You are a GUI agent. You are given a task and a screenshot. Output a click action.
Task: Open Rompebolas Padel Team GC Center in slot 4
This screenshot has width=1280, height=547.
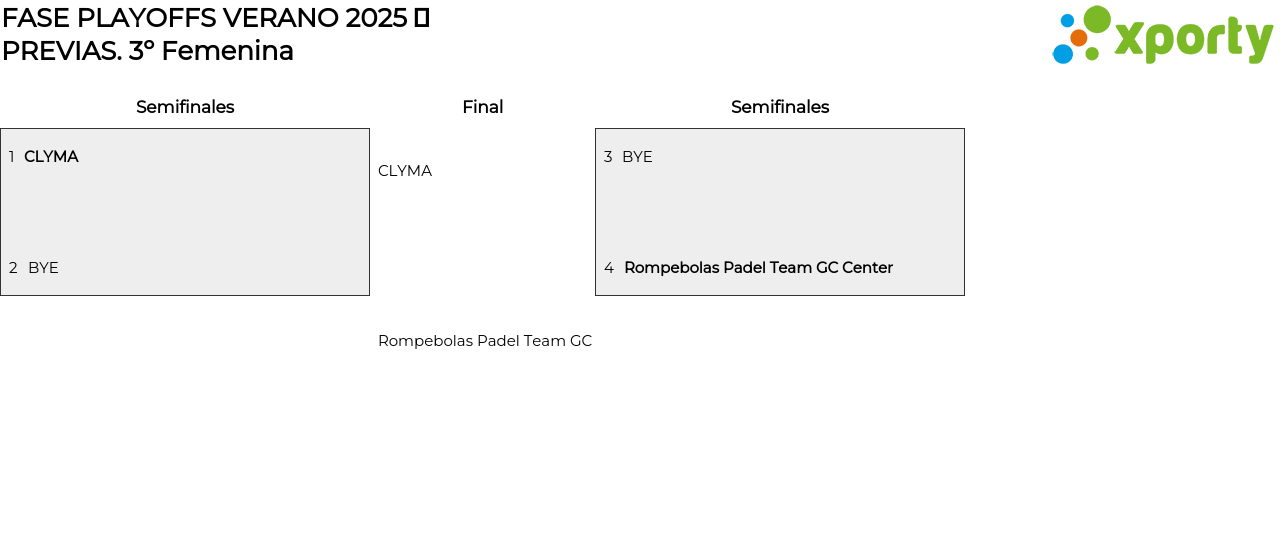point(758,268)
